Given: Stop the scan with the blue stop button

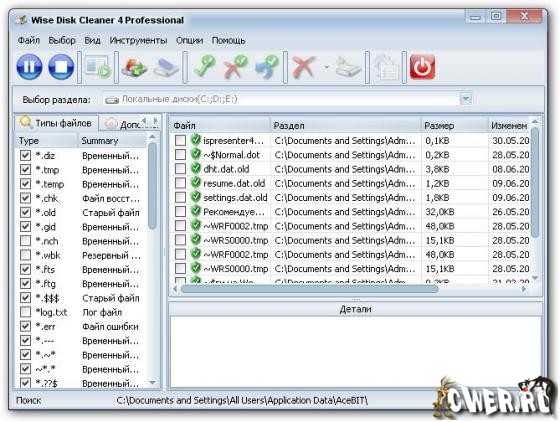Looking at the screenshot, I should (61, 67).
